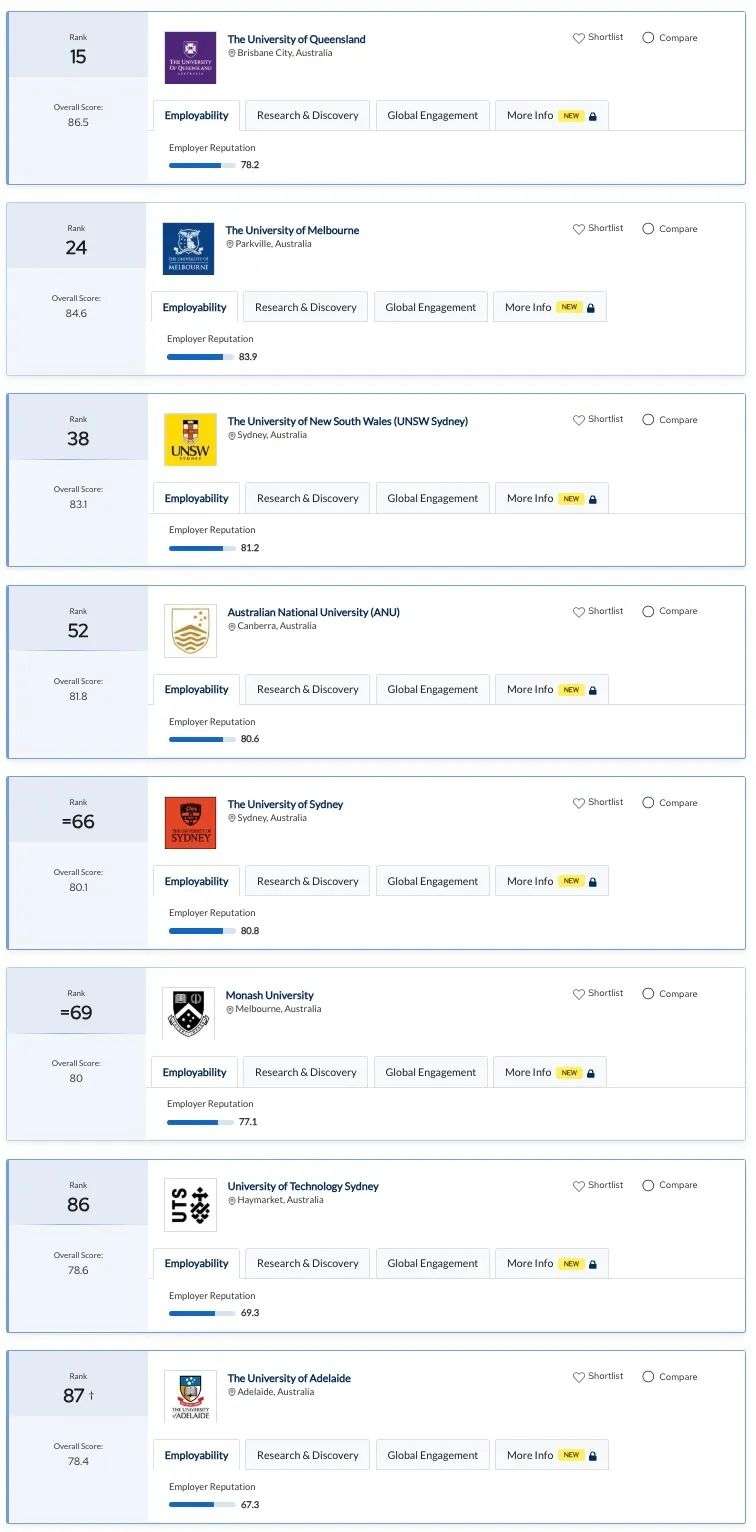Click lock icon on ANU More Info tab

[x=593, y=690]
